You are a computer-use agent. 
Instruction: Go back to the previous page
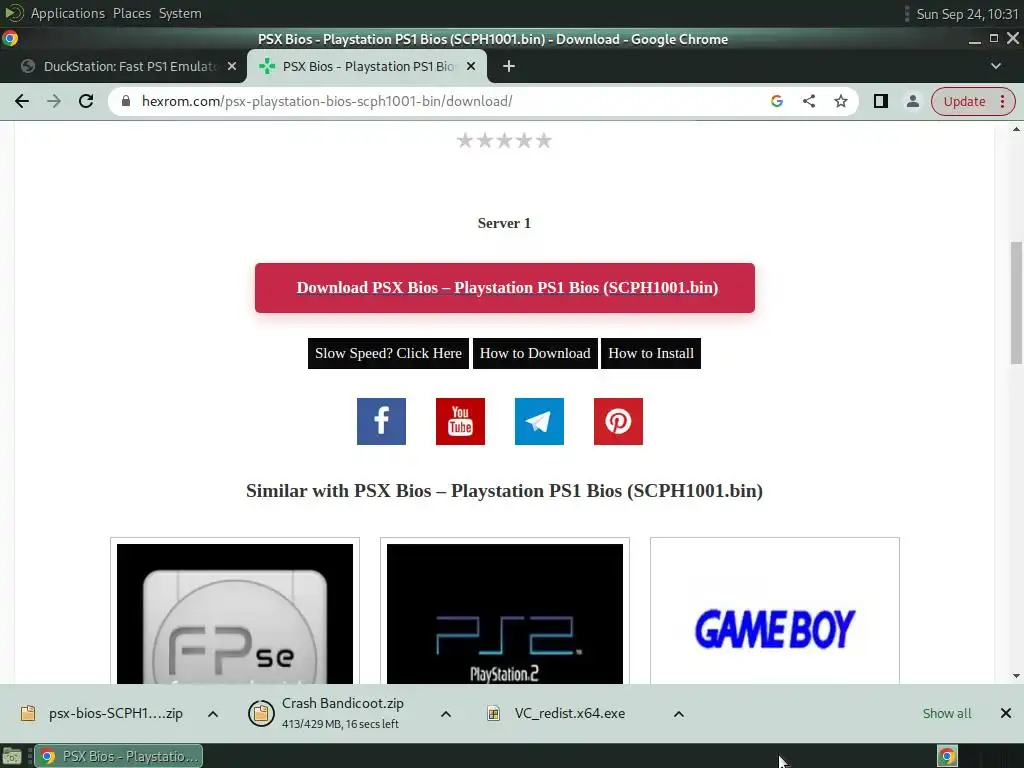(22, 101)
